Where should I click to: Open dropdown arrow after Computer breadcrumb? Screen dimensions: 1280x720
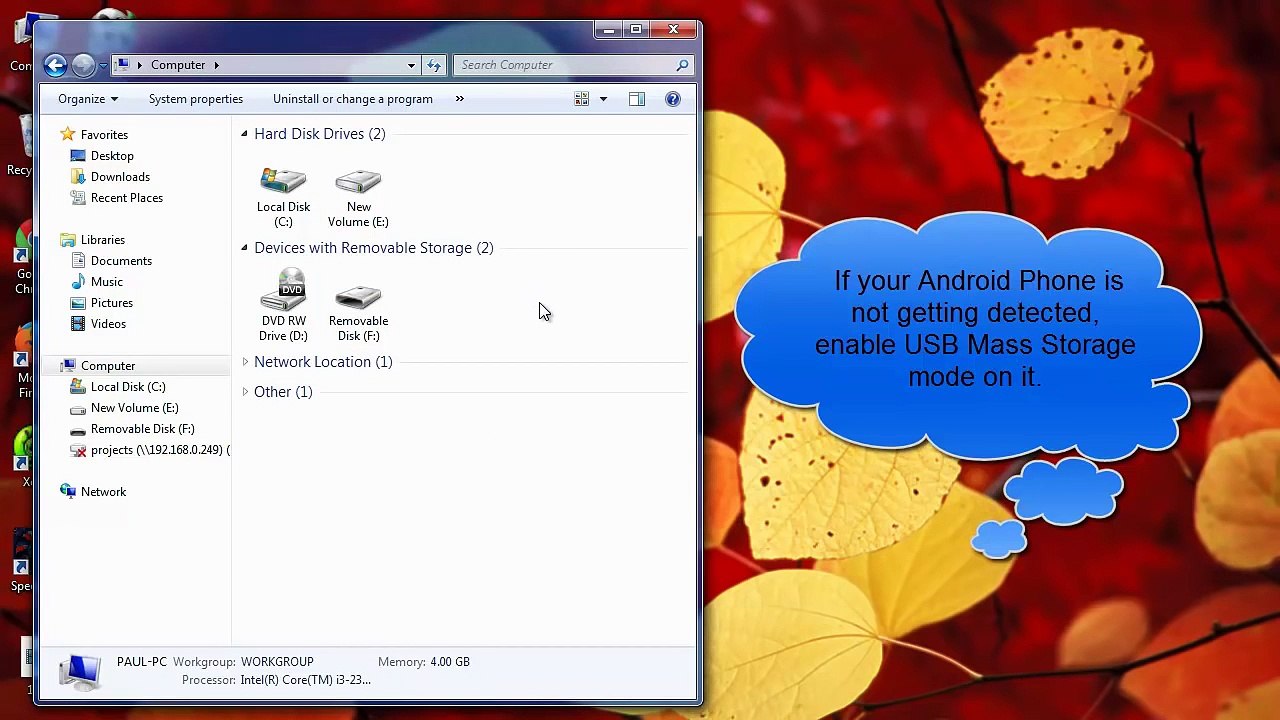tap(216, 65)
